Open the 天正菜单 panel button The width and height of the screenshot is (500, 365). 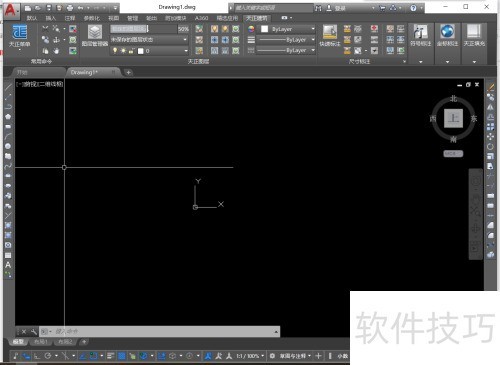pos(20,36)
